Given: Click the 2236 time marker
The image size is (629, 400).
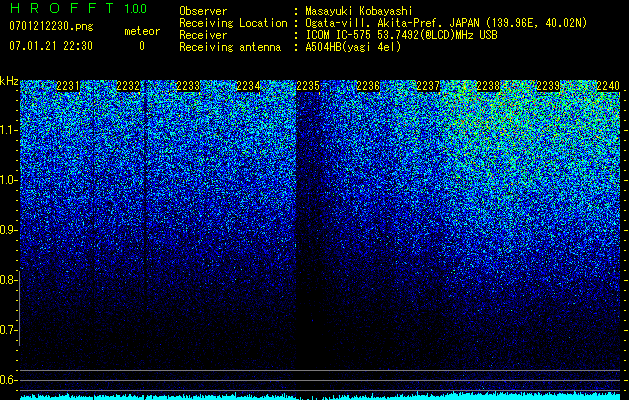Looking at the screenshot, I should coord(368,86).
